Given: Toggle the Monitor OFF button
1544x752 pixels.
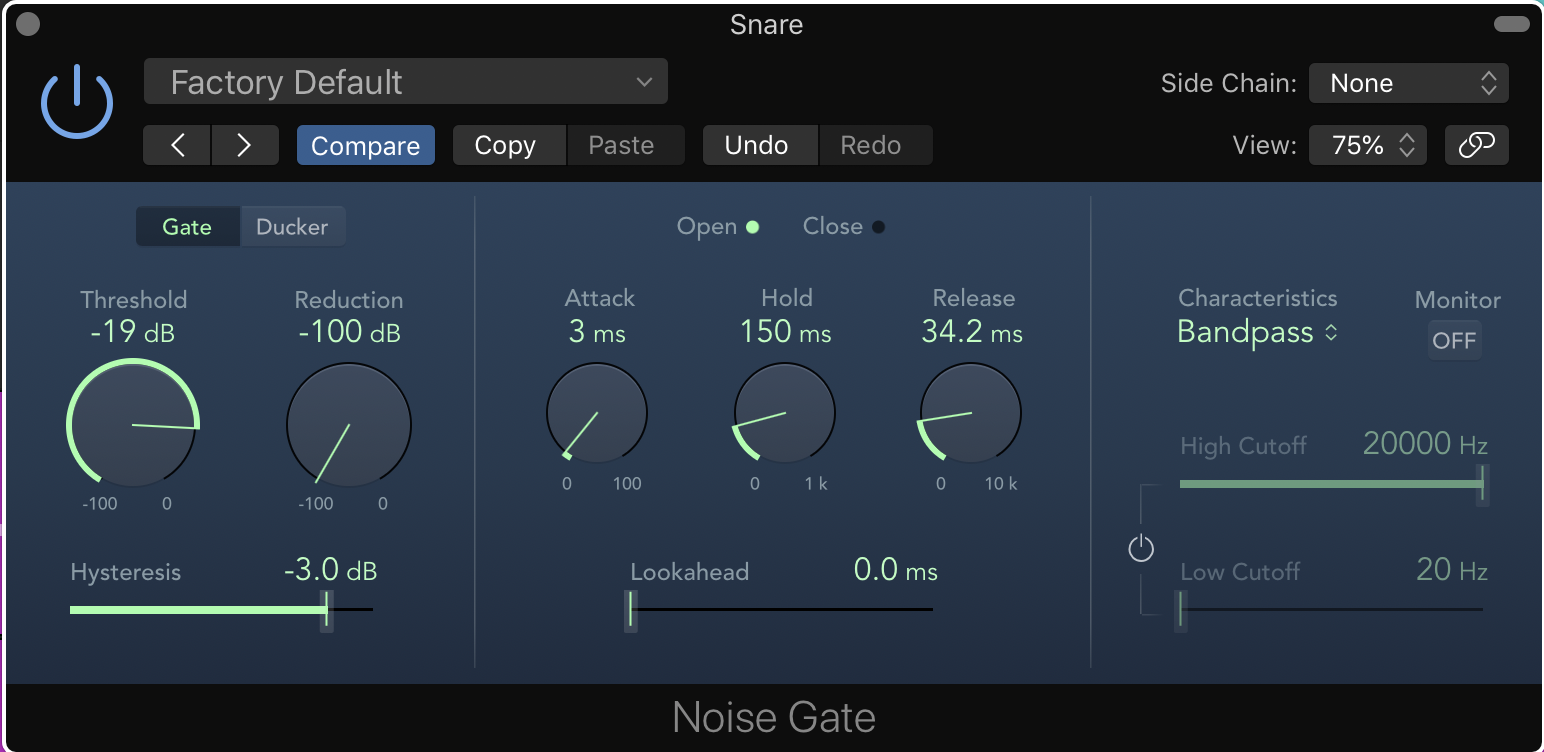Looking at the screenshot, I should point(1454,340).
